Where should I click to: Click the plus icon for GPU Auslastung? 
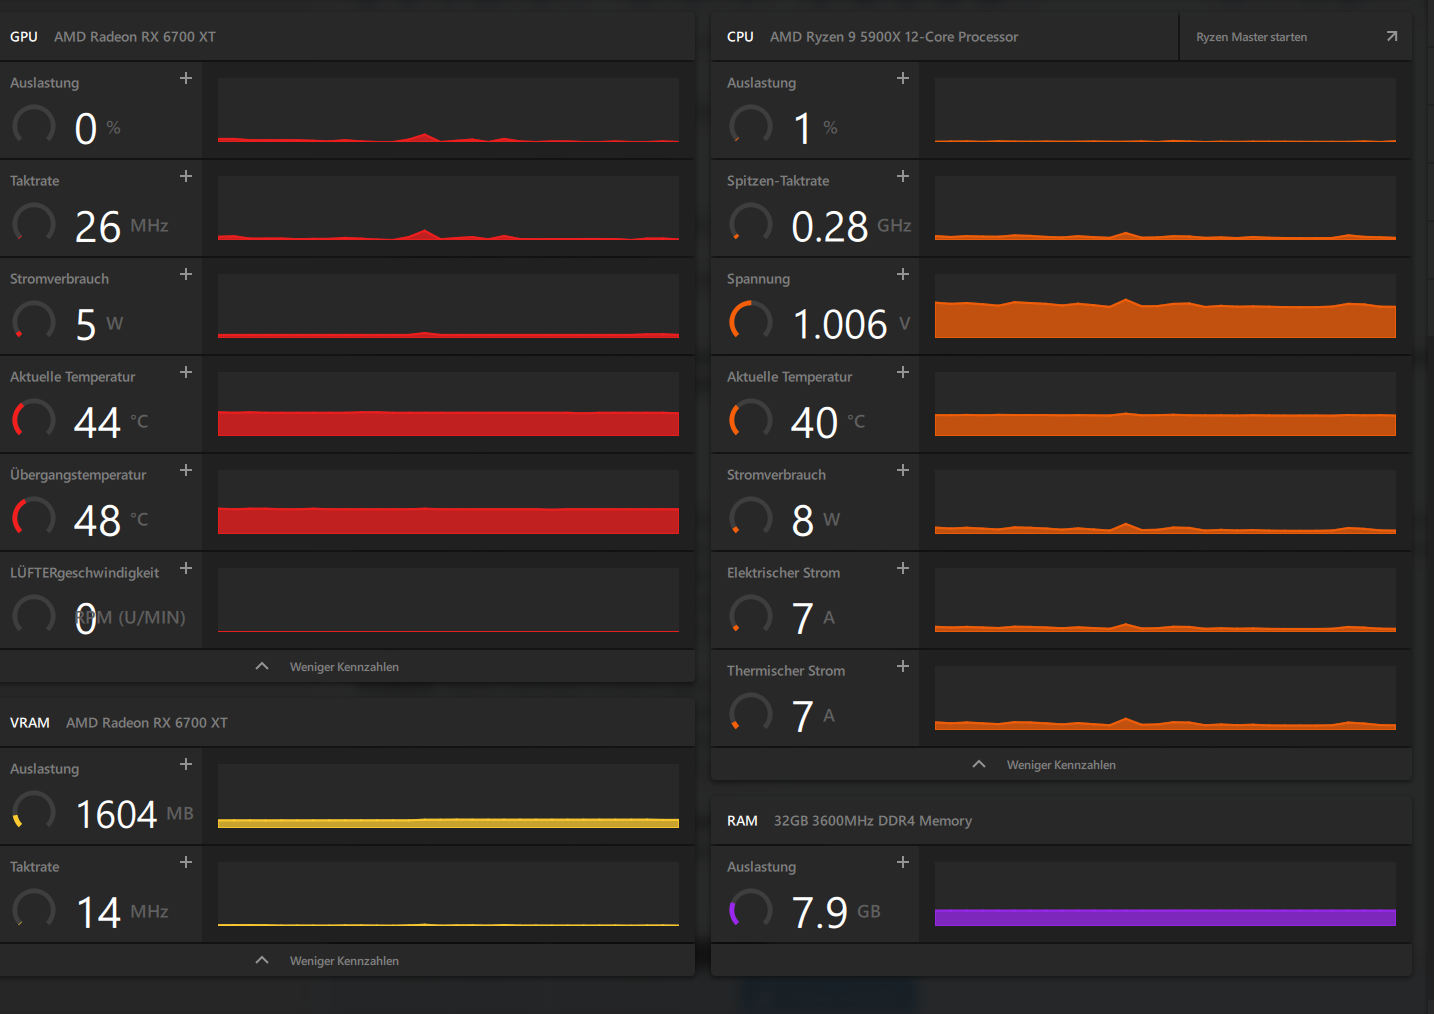click(x=186, y=78)
